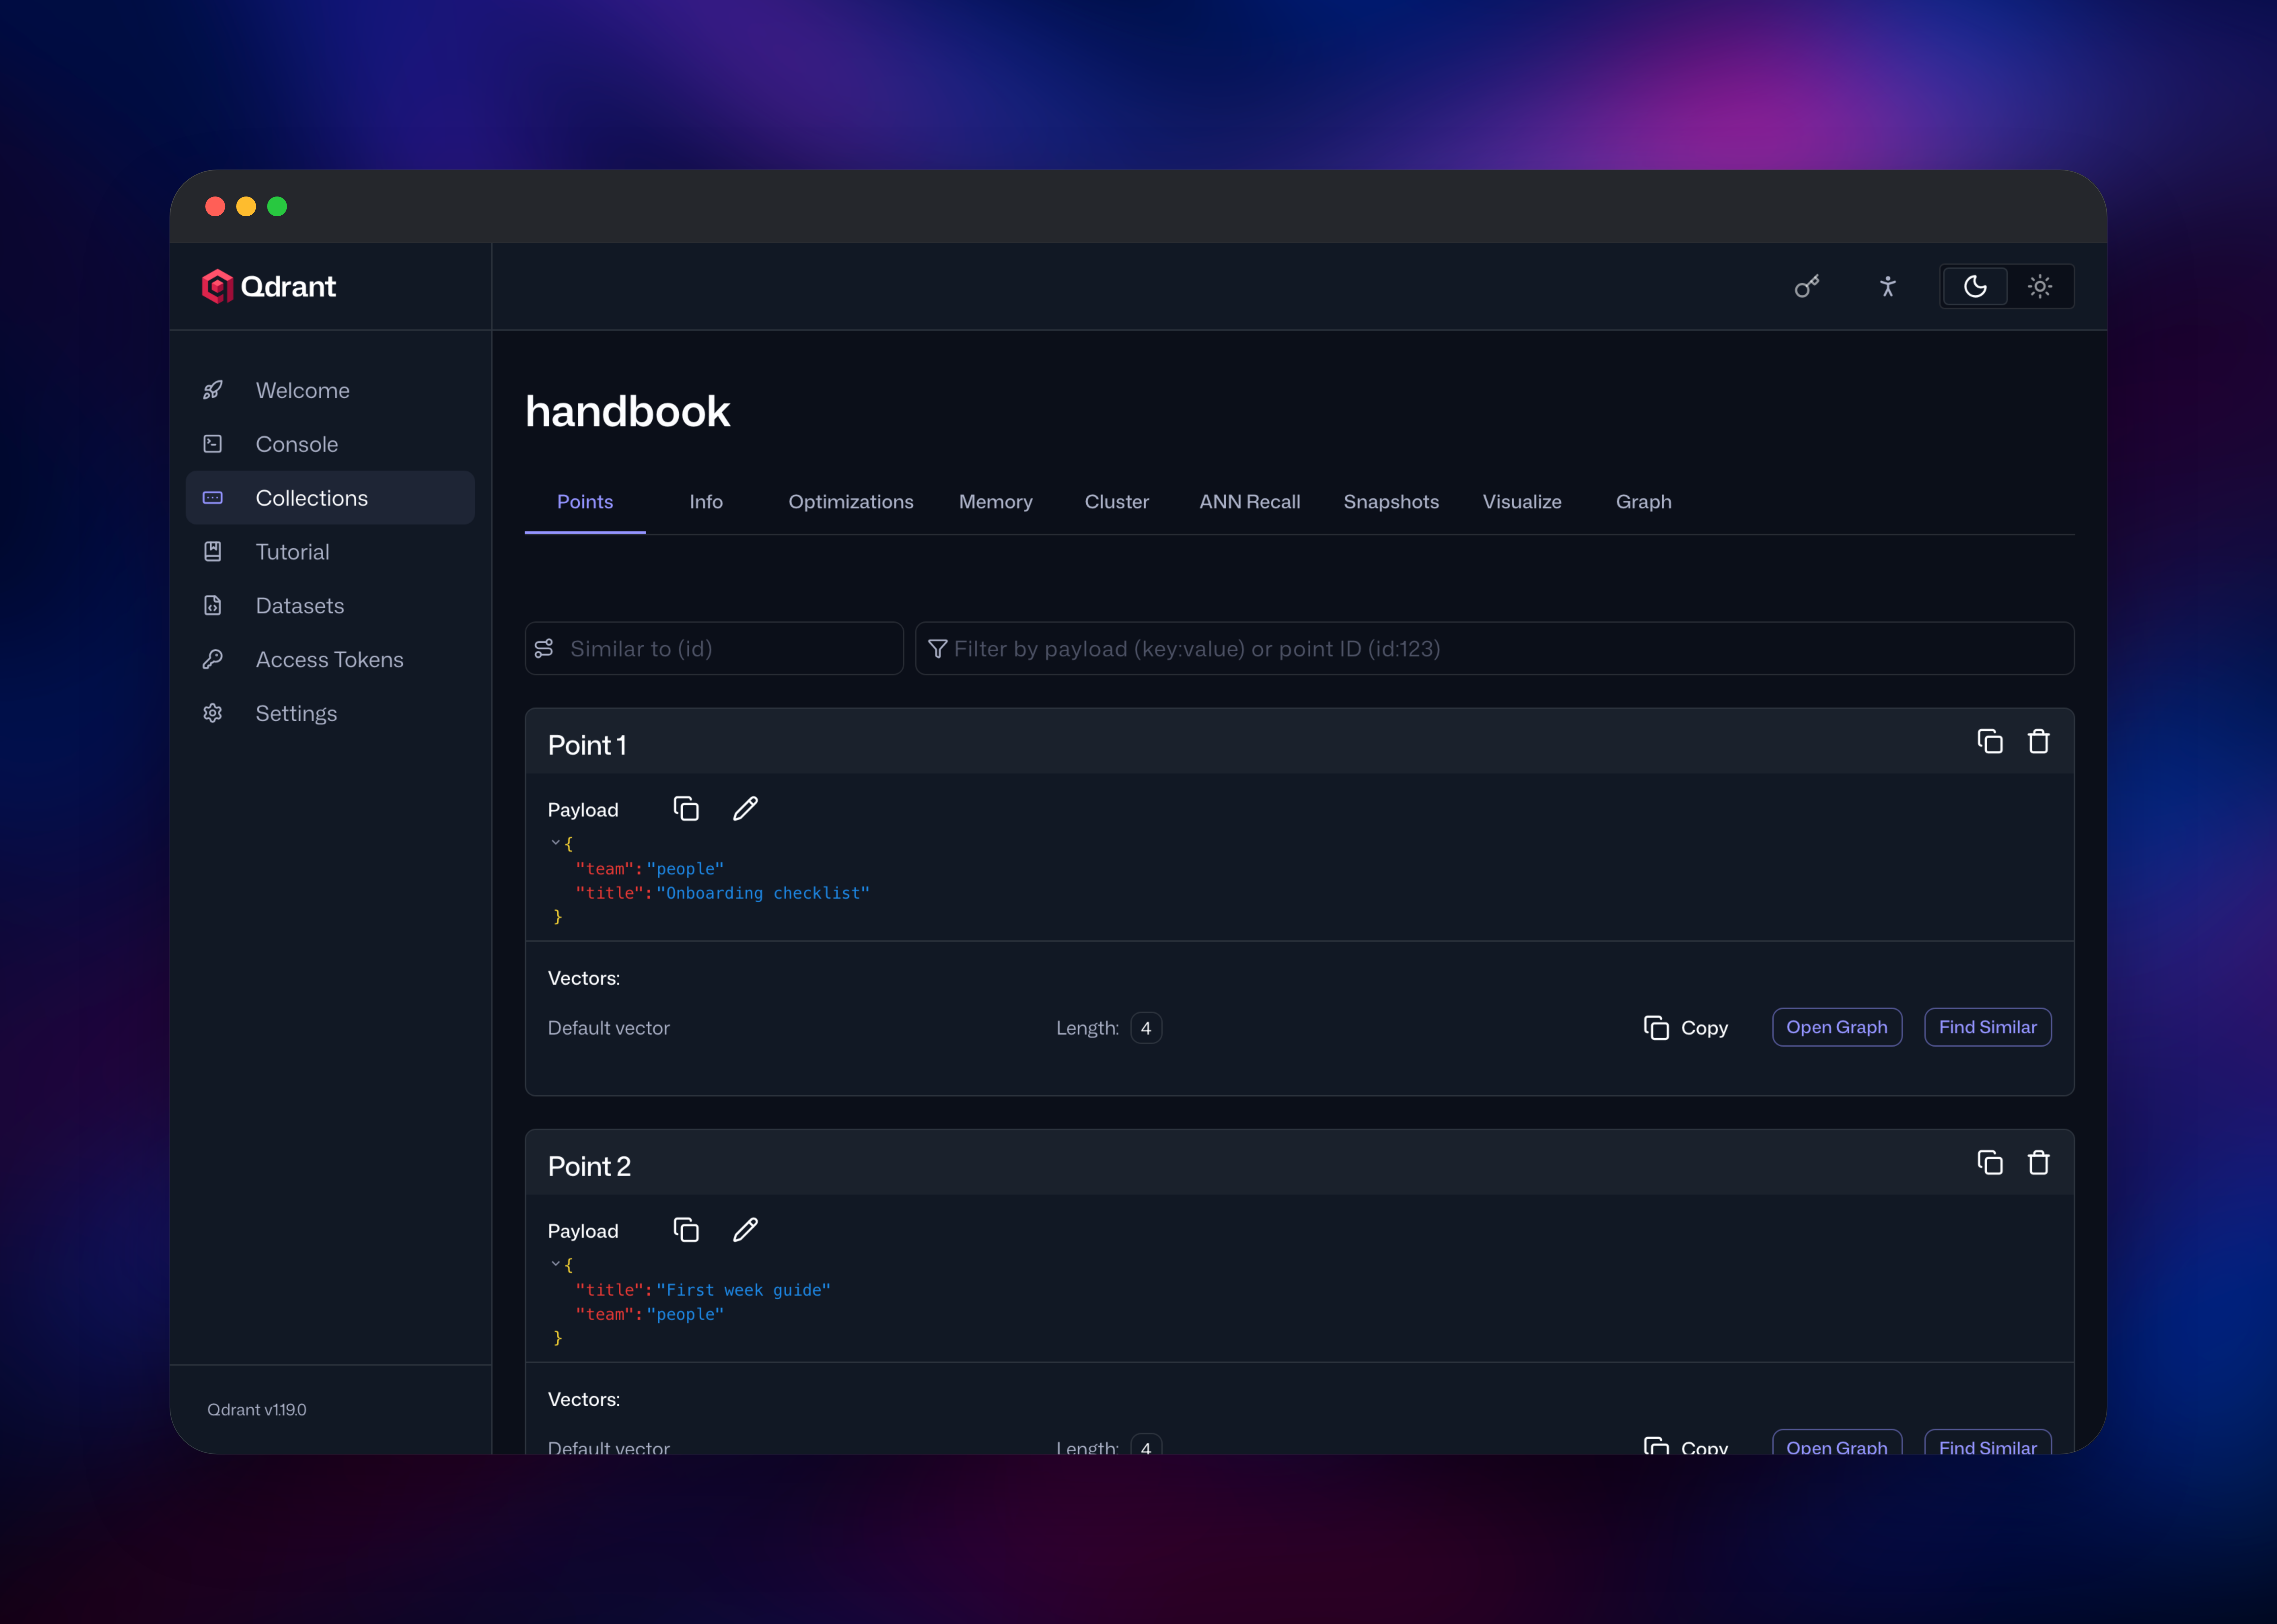Switch to the Optimizations tab

pyautogui.click(x=851, y=502)
